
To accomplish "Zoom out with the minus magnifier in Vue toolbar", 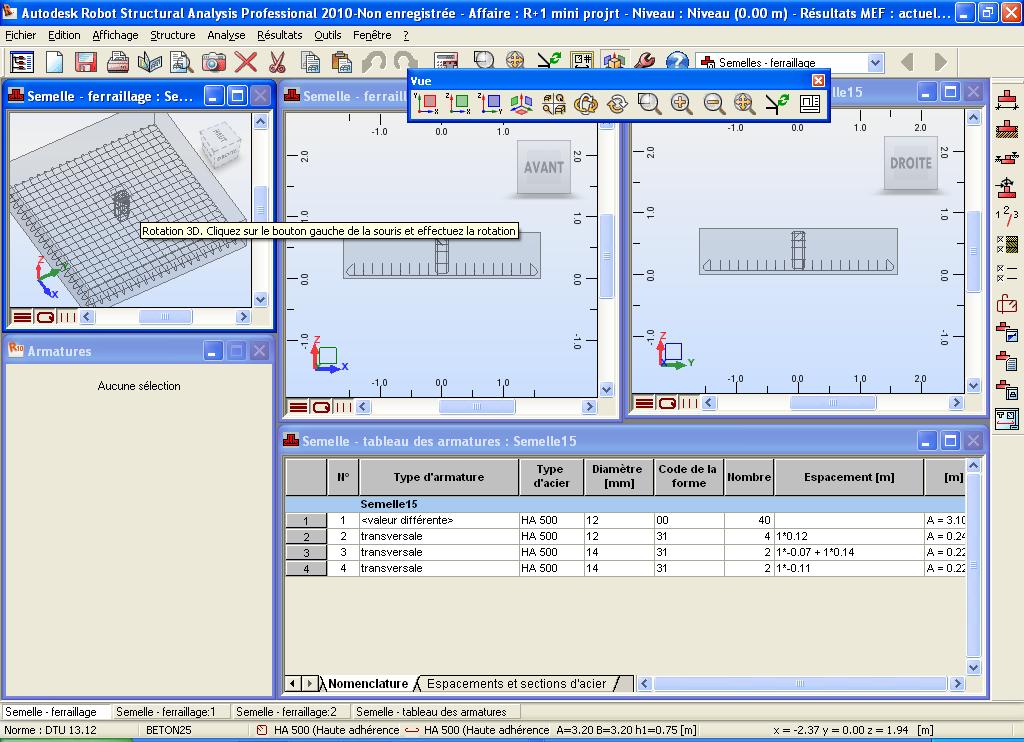I will point(713,103).
